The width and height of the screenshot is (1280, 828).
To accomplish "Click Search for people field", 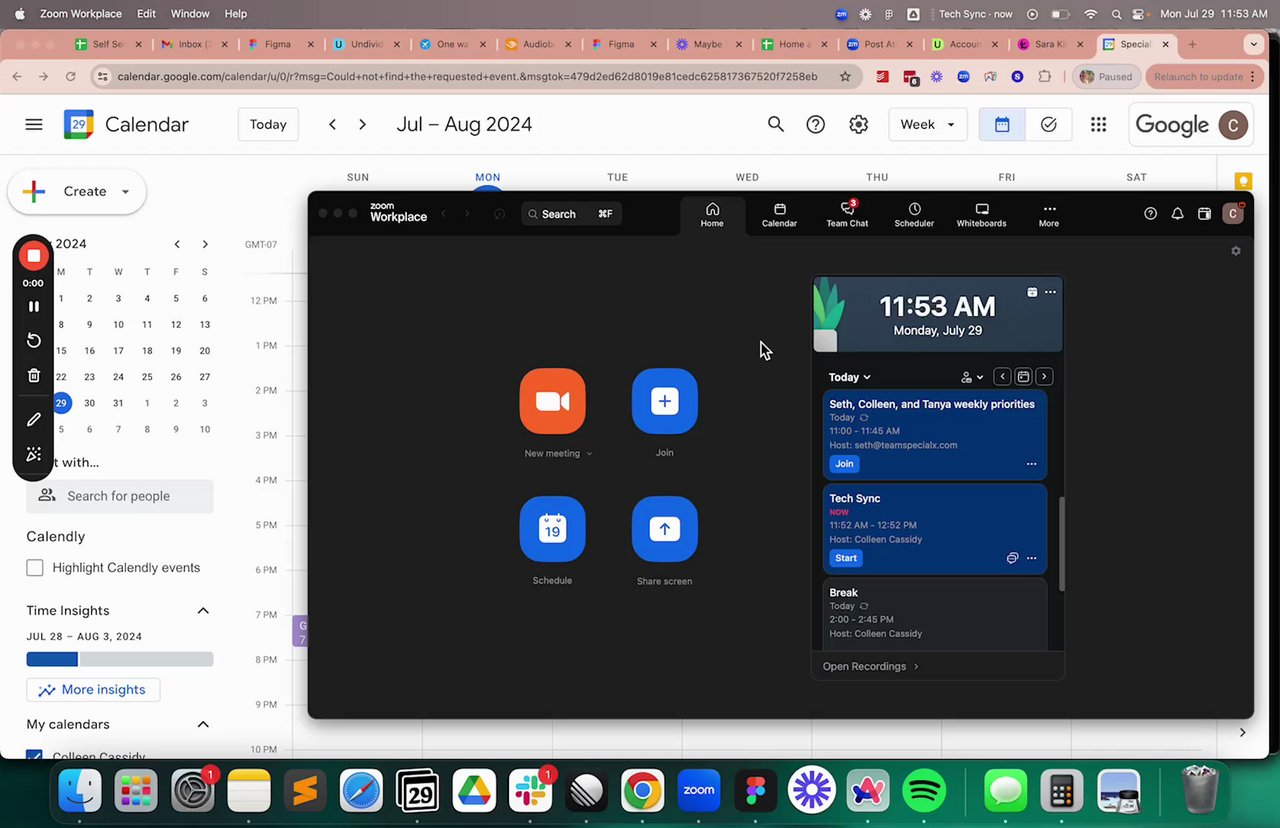I will pyautogui.click(x=120, y=496).
